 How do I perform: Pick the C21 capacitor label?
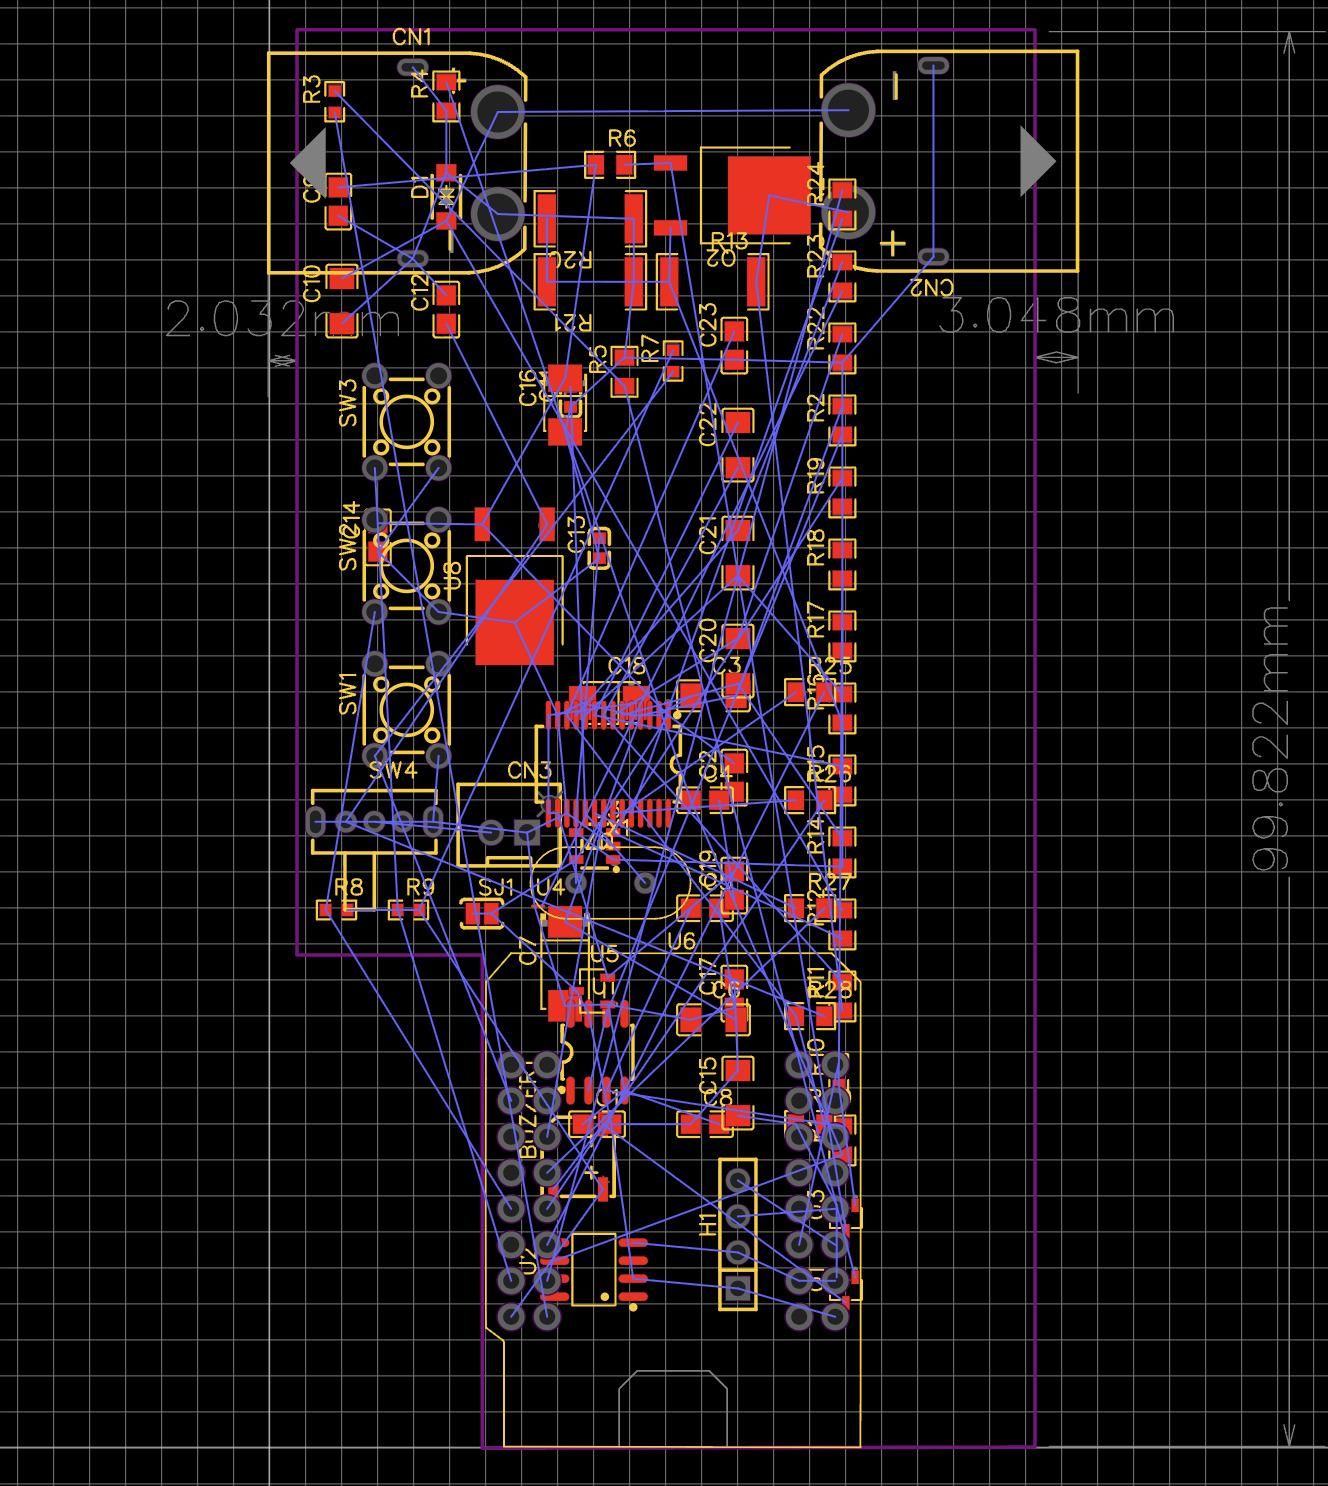708,534
